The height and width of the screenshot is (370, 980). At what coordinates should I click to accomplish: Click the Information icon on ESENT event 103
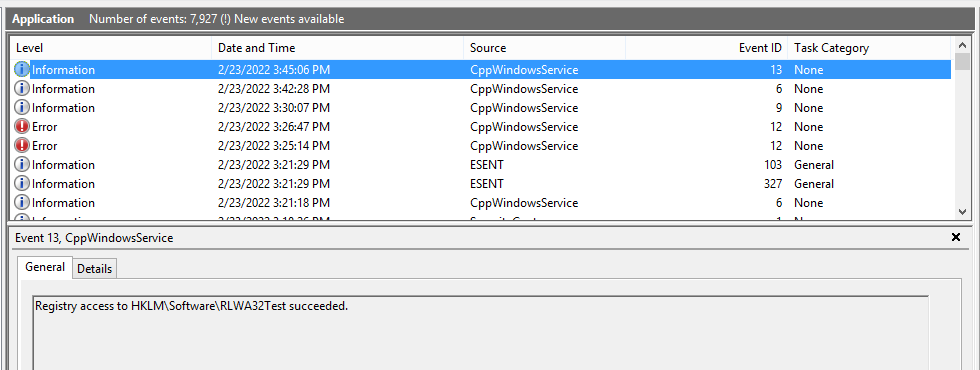pos(22,165)
